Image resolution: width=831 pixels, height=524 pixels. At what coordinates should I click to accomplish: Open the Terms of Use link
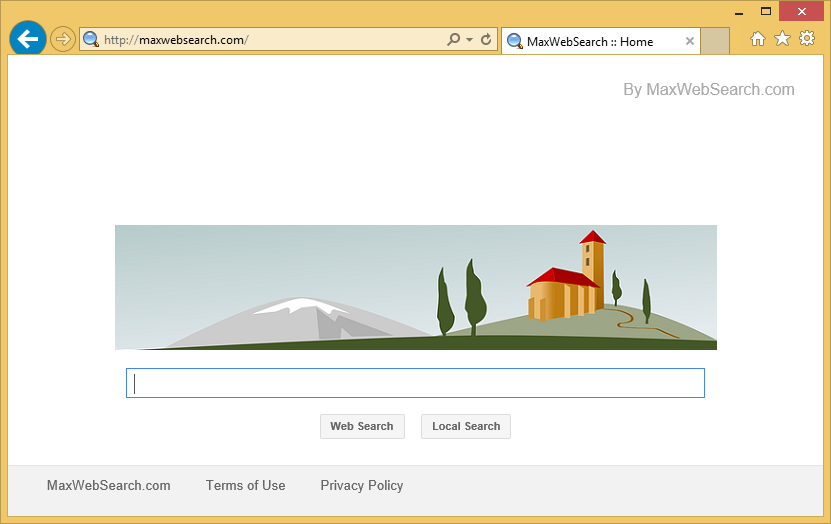pos(245,485)
